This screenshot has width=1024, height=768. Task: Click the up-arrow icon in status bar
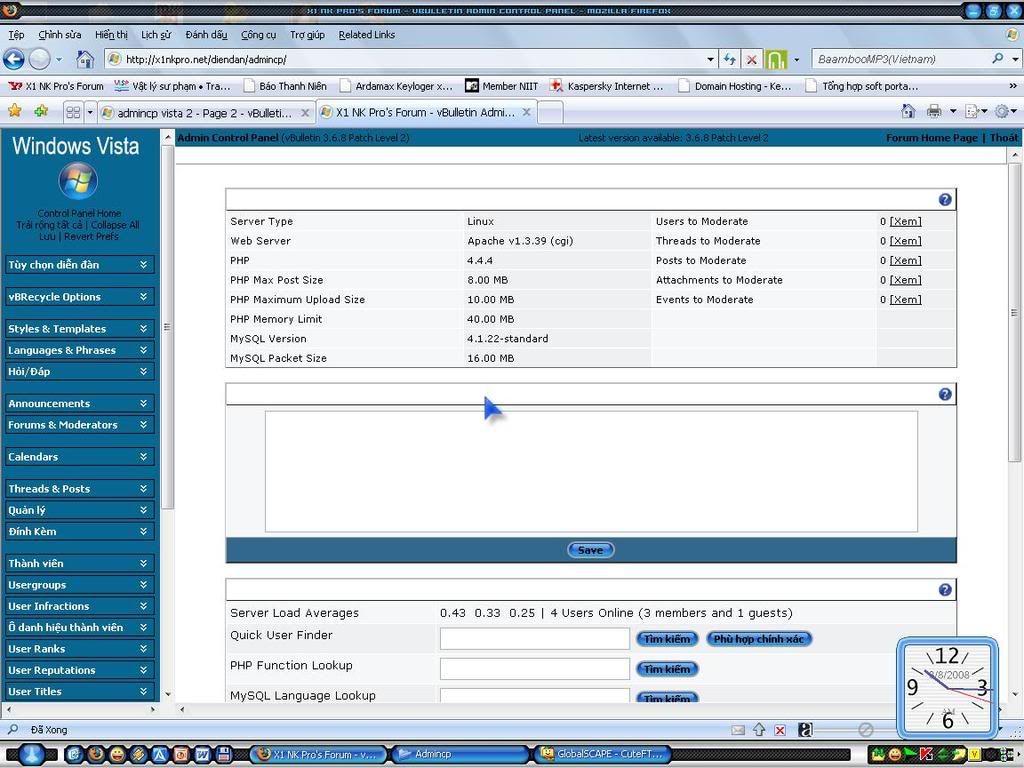click(759, 730)
